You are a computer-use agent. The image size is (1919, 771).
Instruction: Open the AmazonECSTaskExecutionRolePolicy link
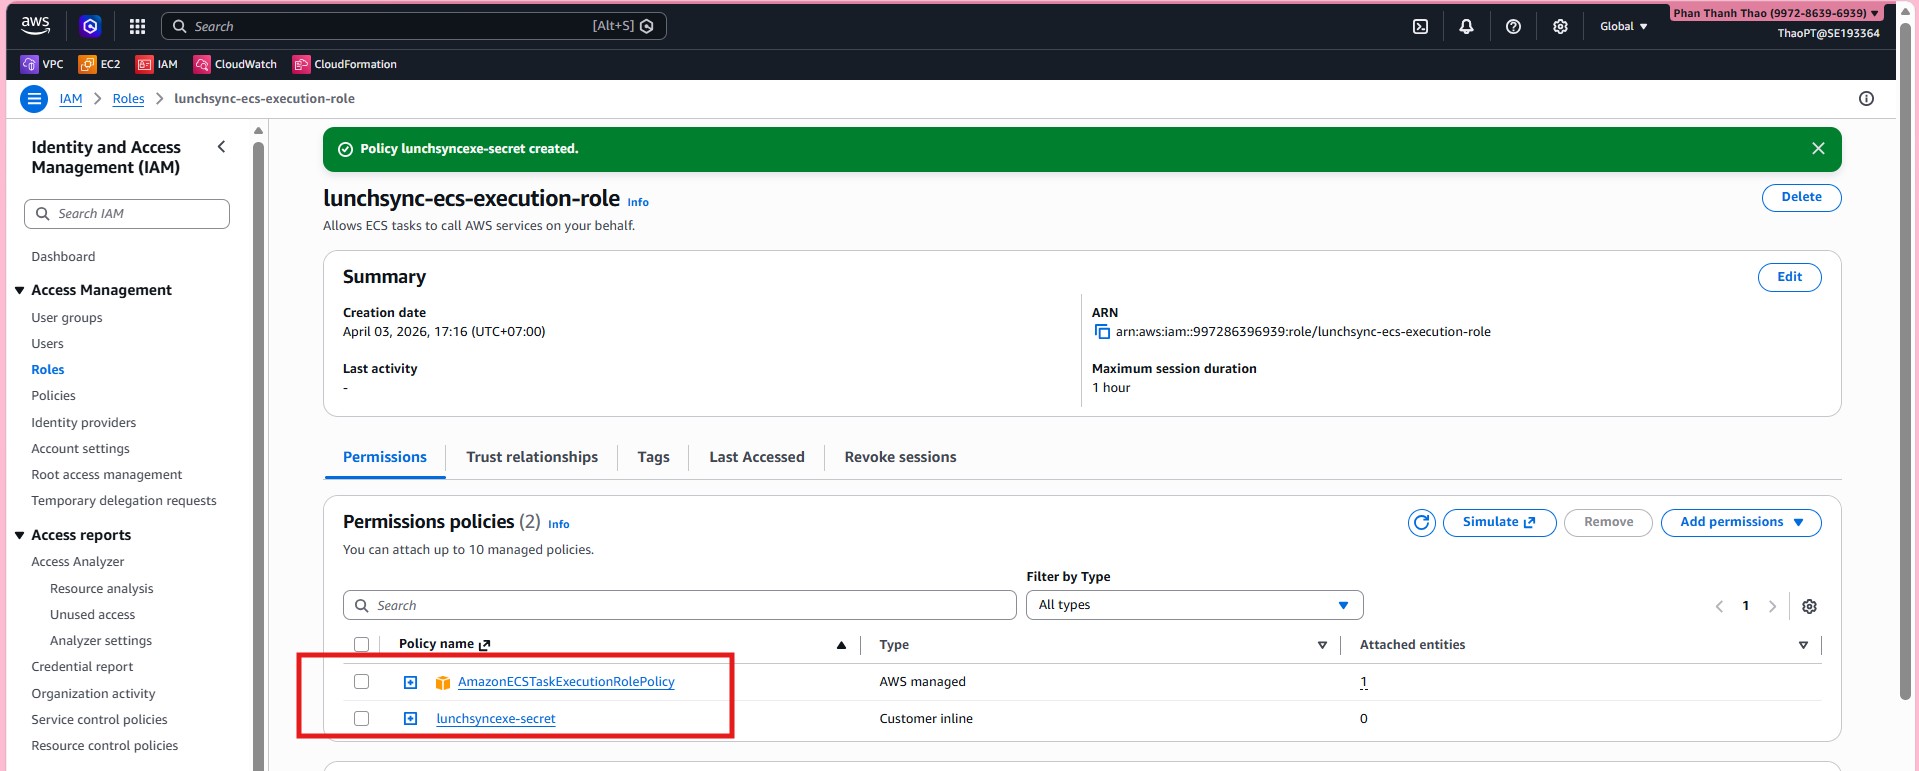pyautogui.click(x=566, y=682)
